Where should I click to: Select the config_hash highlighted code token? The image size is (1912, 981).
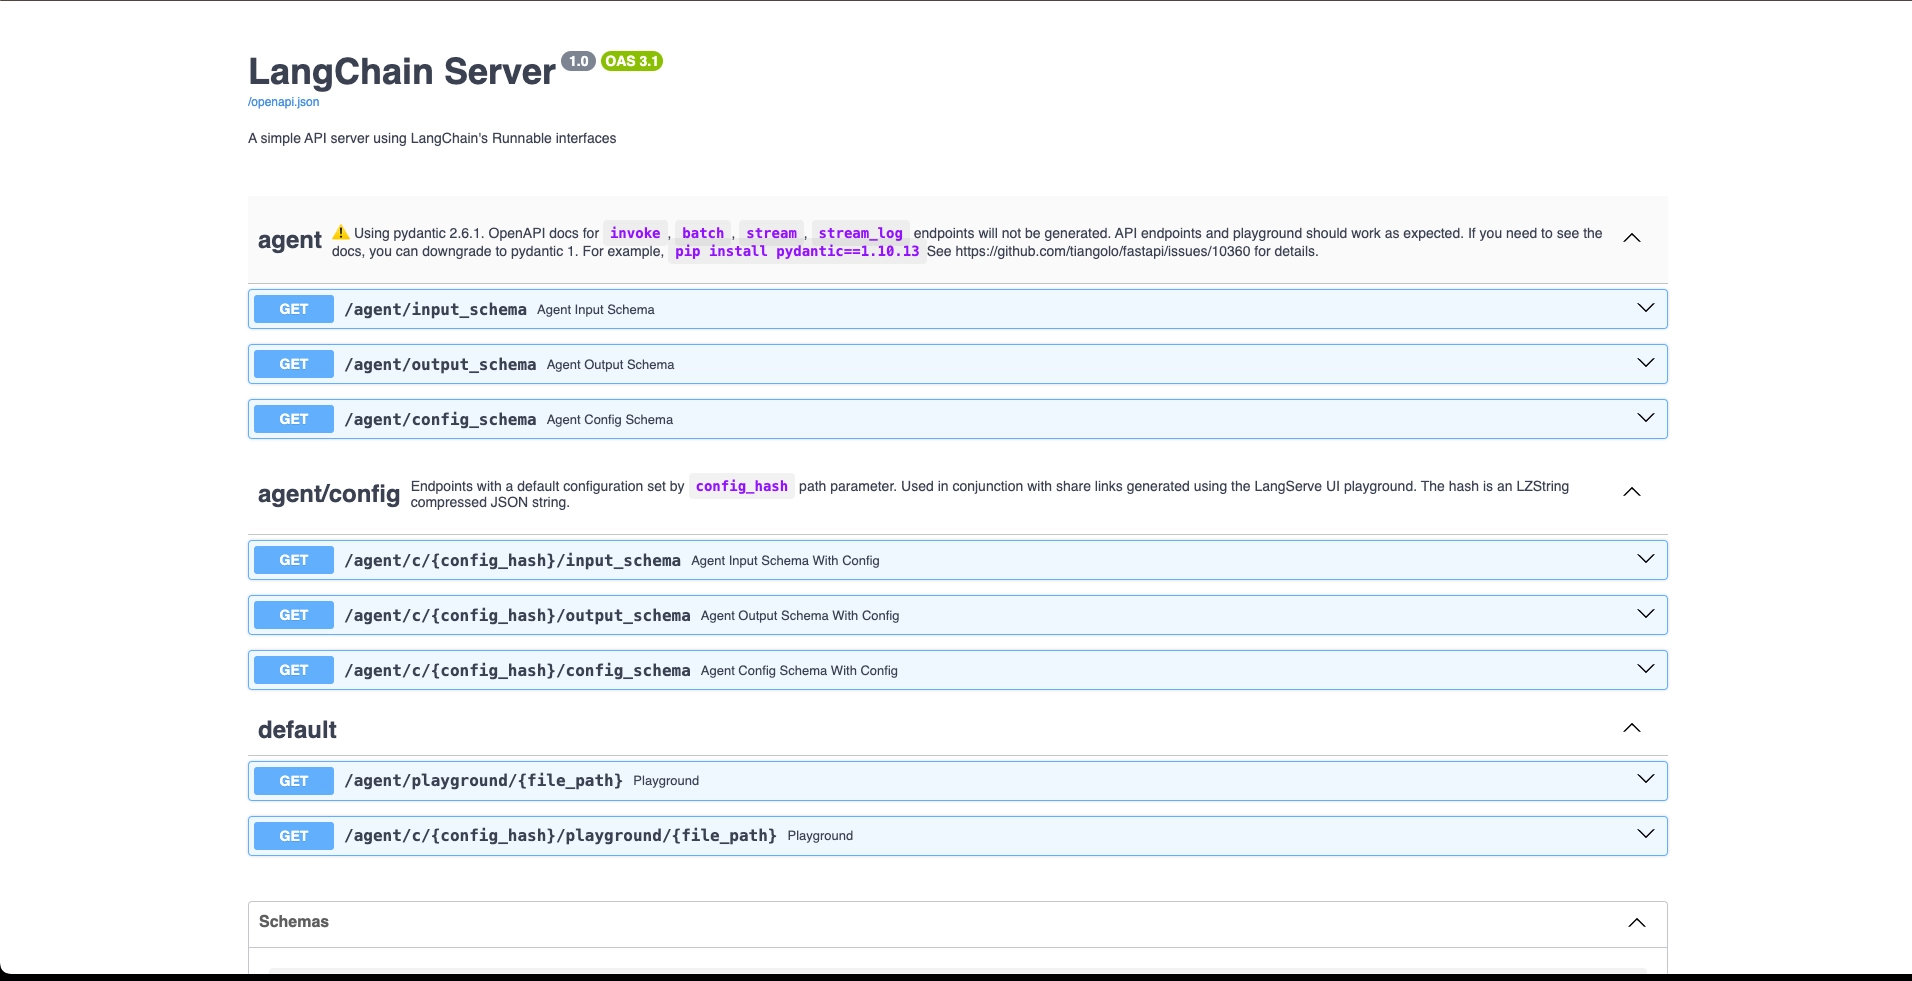[x=742, y=486]
